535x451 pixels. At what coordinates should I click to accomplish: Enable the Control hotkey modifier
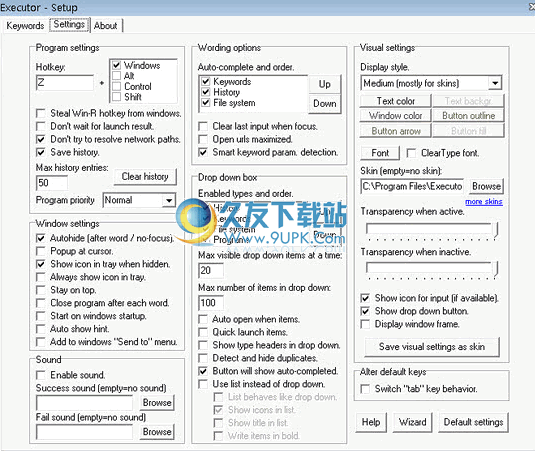point(116,86)
